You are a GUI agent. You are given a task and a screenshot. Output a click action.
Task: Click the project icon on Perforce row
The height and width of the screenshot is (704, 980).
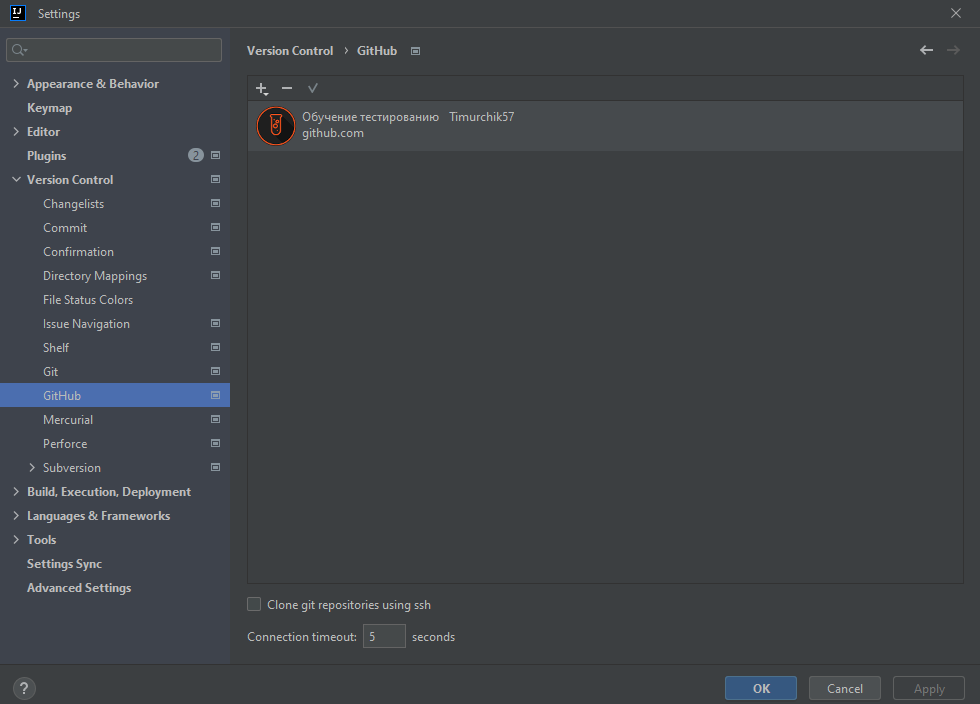point(216,443)
